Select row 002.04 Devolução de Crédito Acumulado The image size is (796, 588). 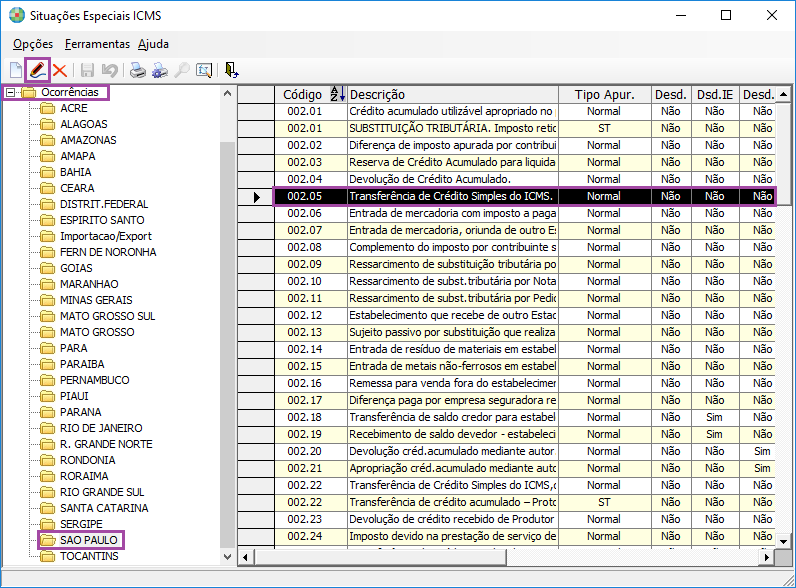(524, 179)
